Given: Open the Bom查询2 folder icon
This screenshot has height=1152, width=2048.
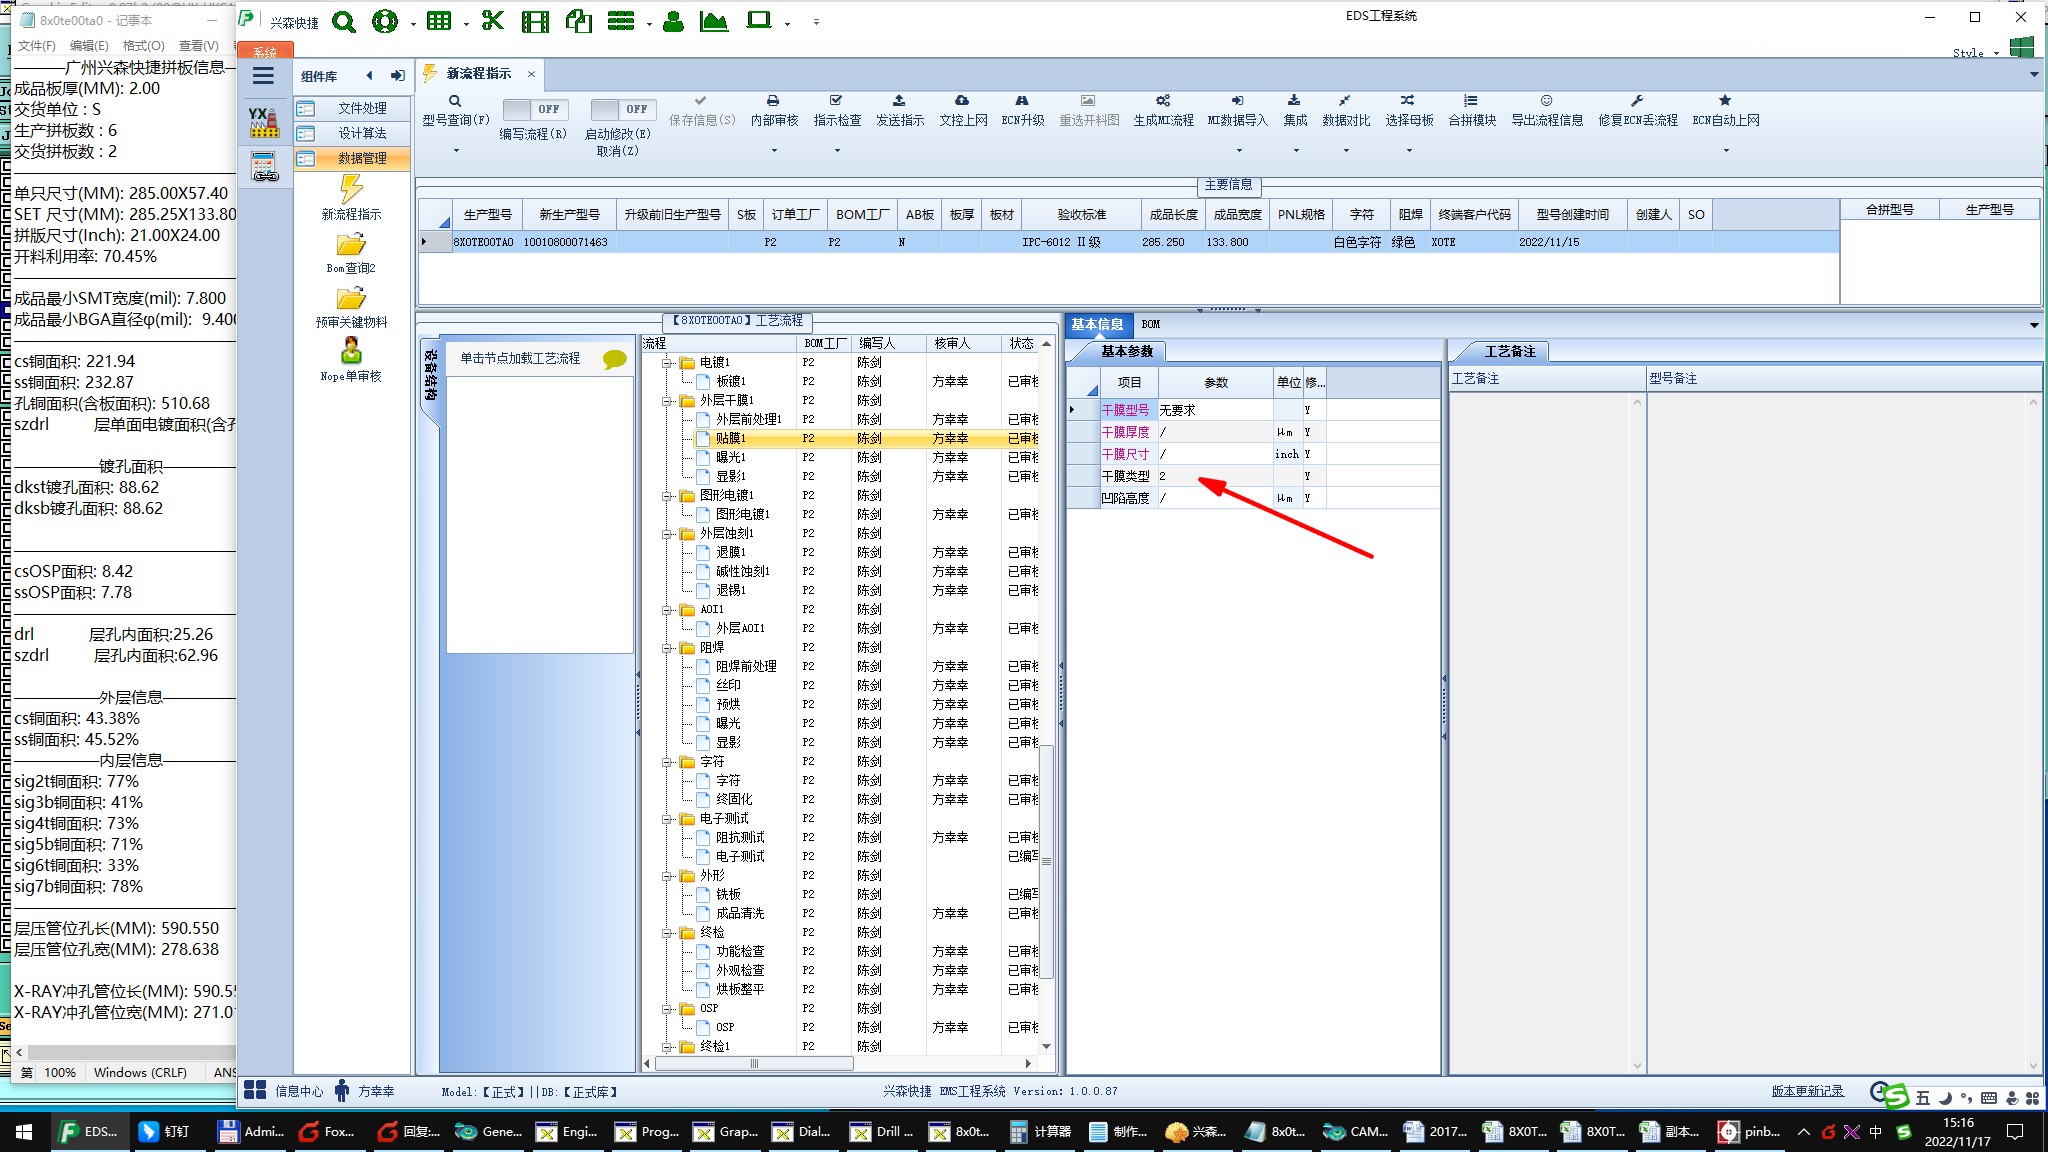Looking at the screenshot, I should point(351,245).
